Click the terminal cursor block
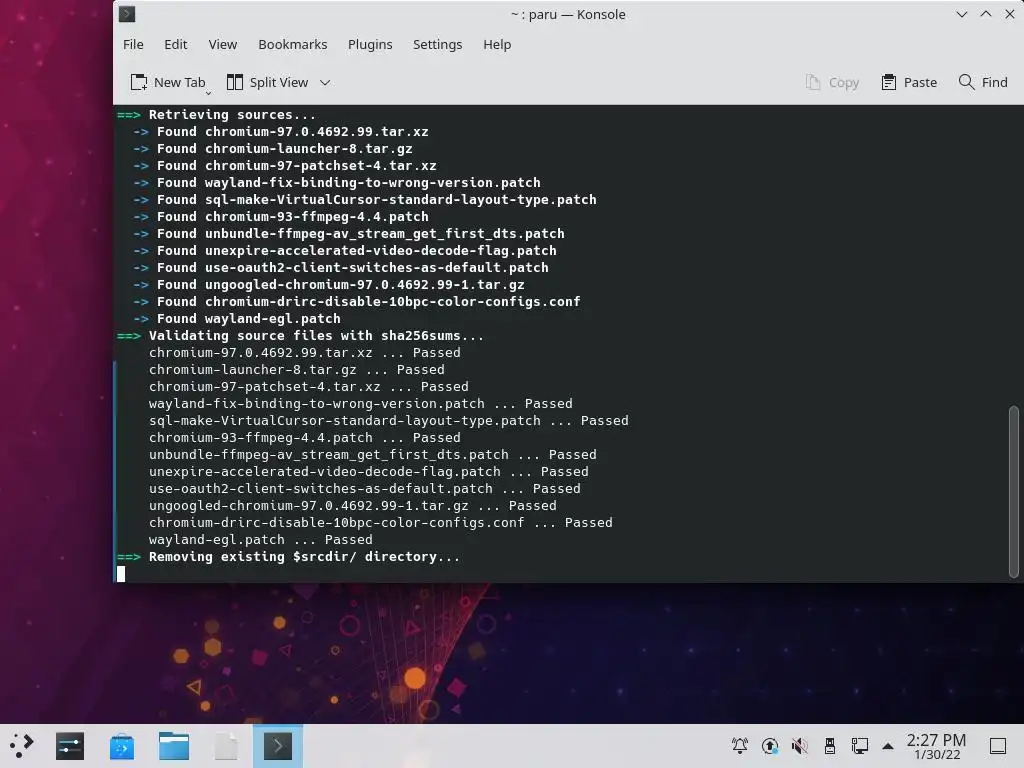This screenshot has height=768, width=1024. click(x=121, y=573)
